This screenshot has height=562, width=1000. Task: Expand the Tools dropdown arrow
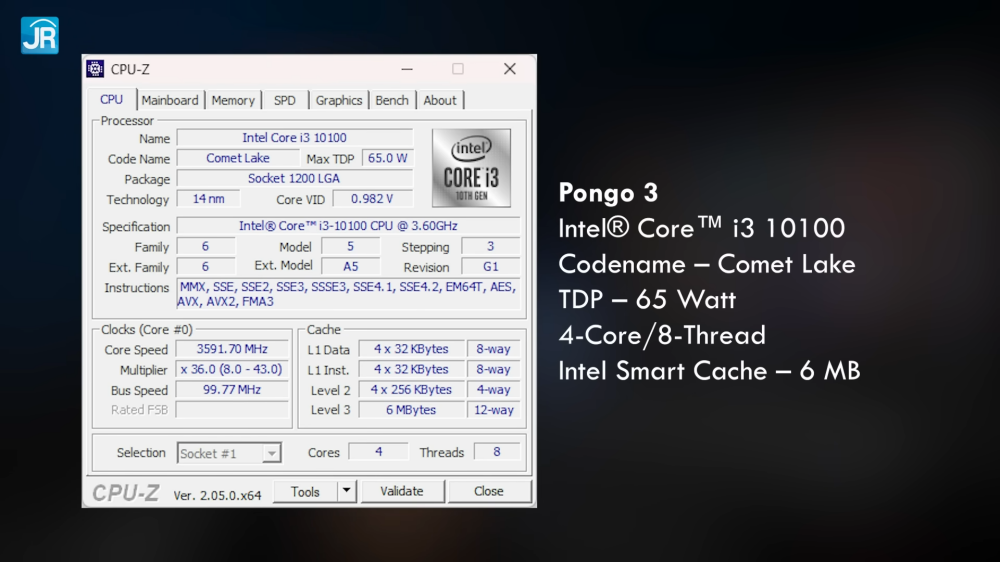(x=346, y=492)
